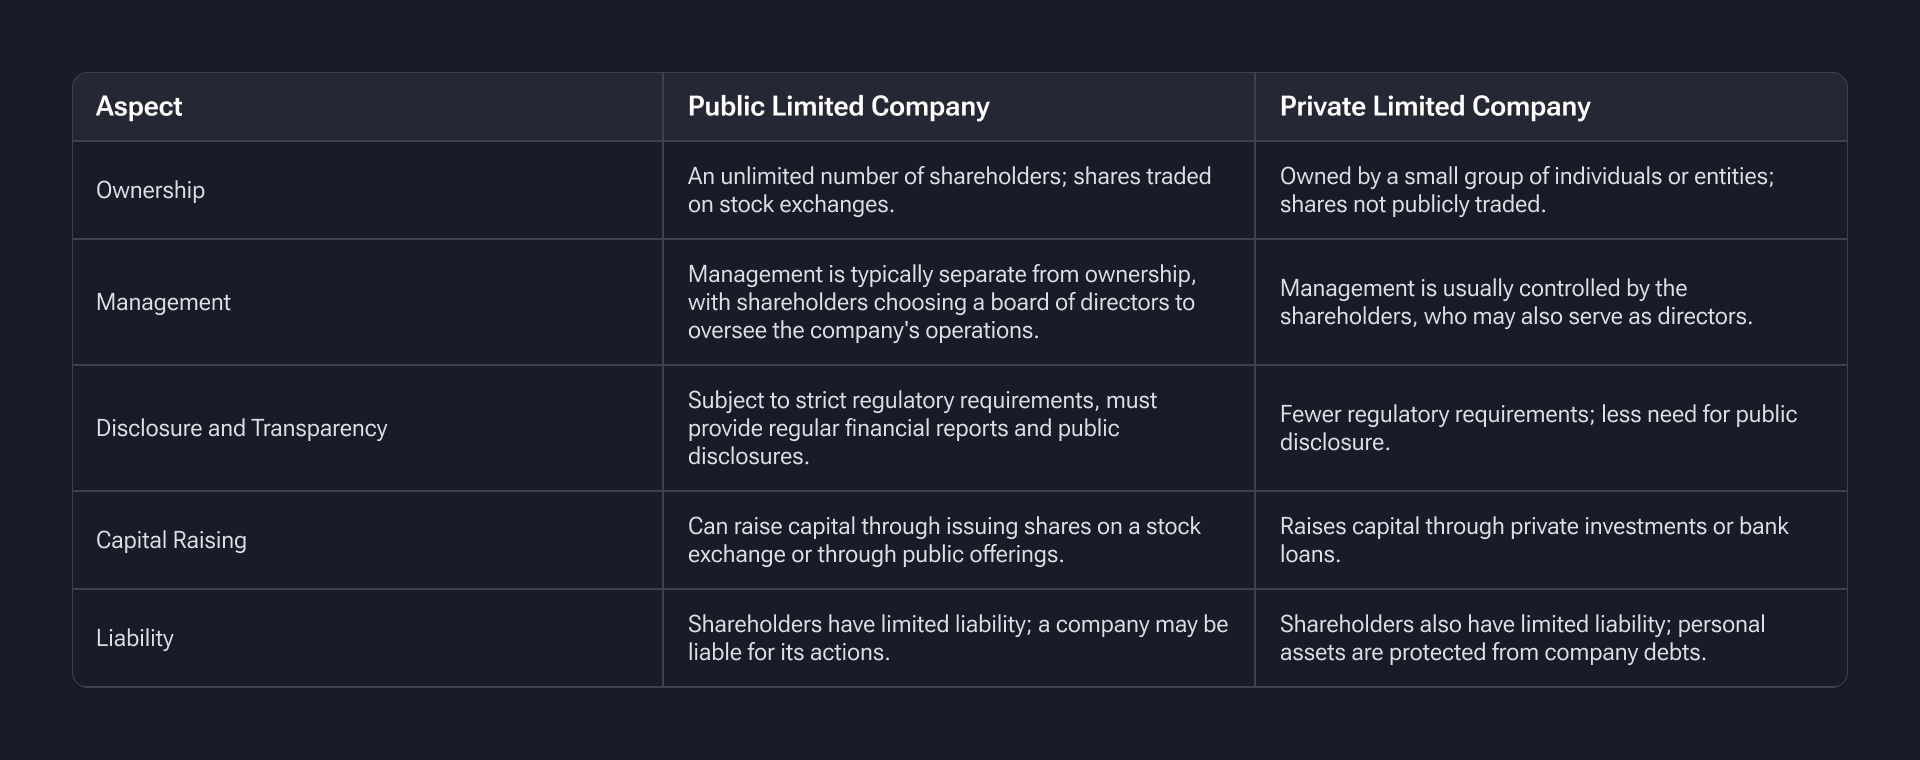Select the 'Liability' row label
Image resolution: width=1920 pixels, height=760 pixels.
tap(135, 638)
